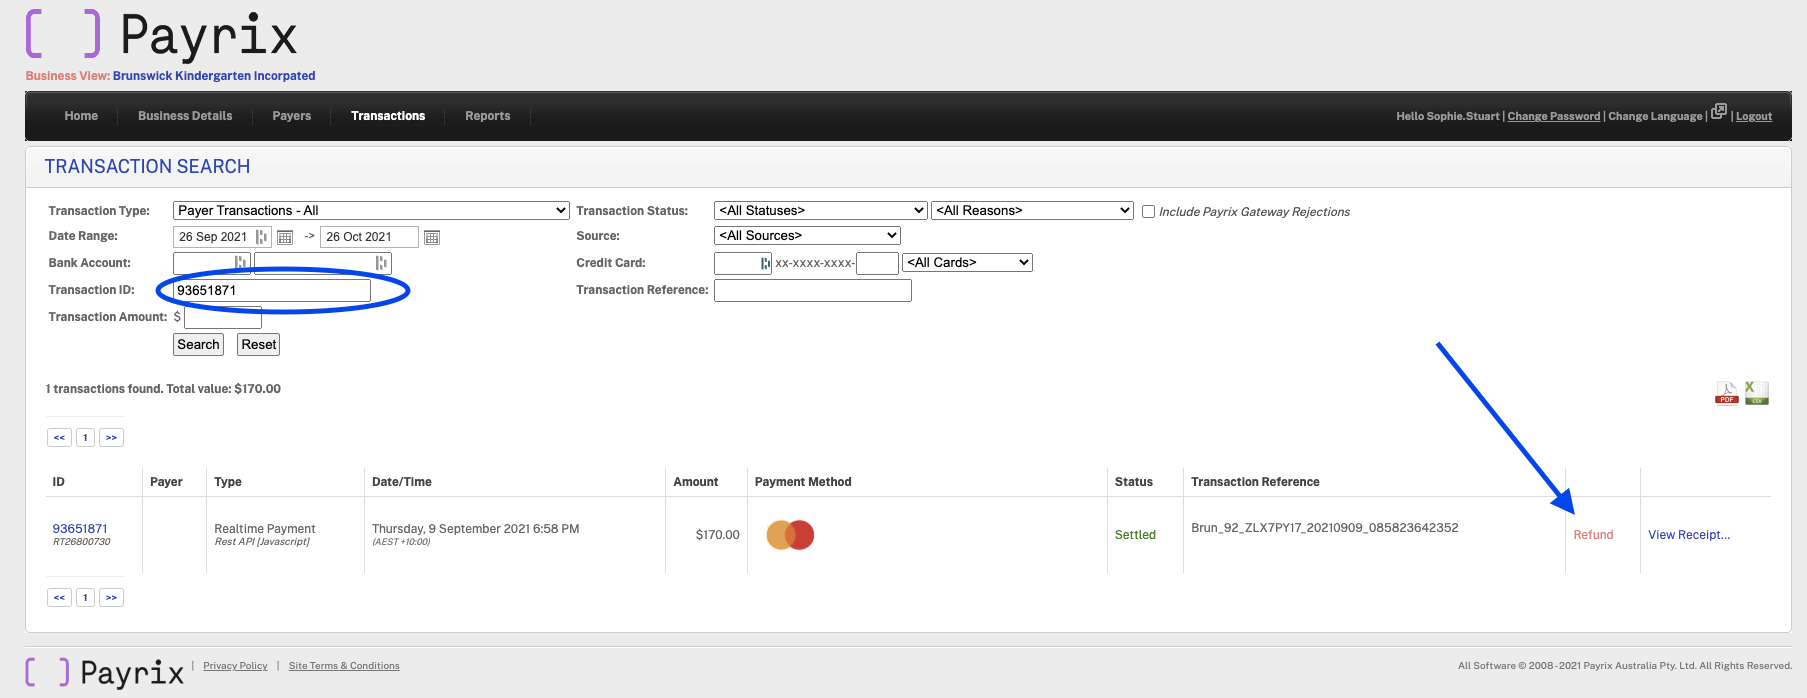Open the Payers menu
The image size is (1807, 698).
click(292, 116)
